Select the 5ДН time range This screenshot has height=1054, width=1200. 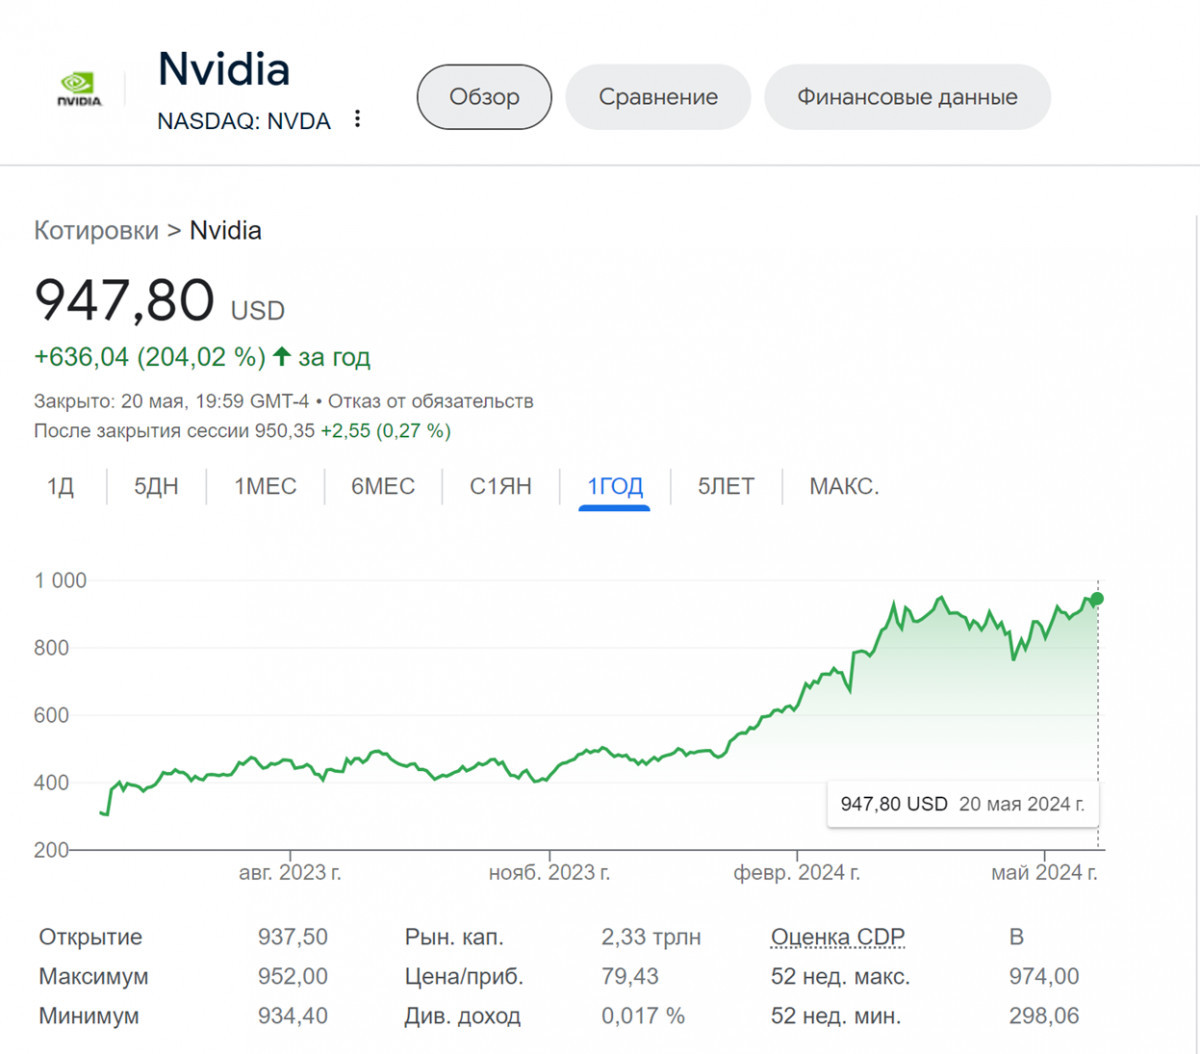(x=156, y=487)
